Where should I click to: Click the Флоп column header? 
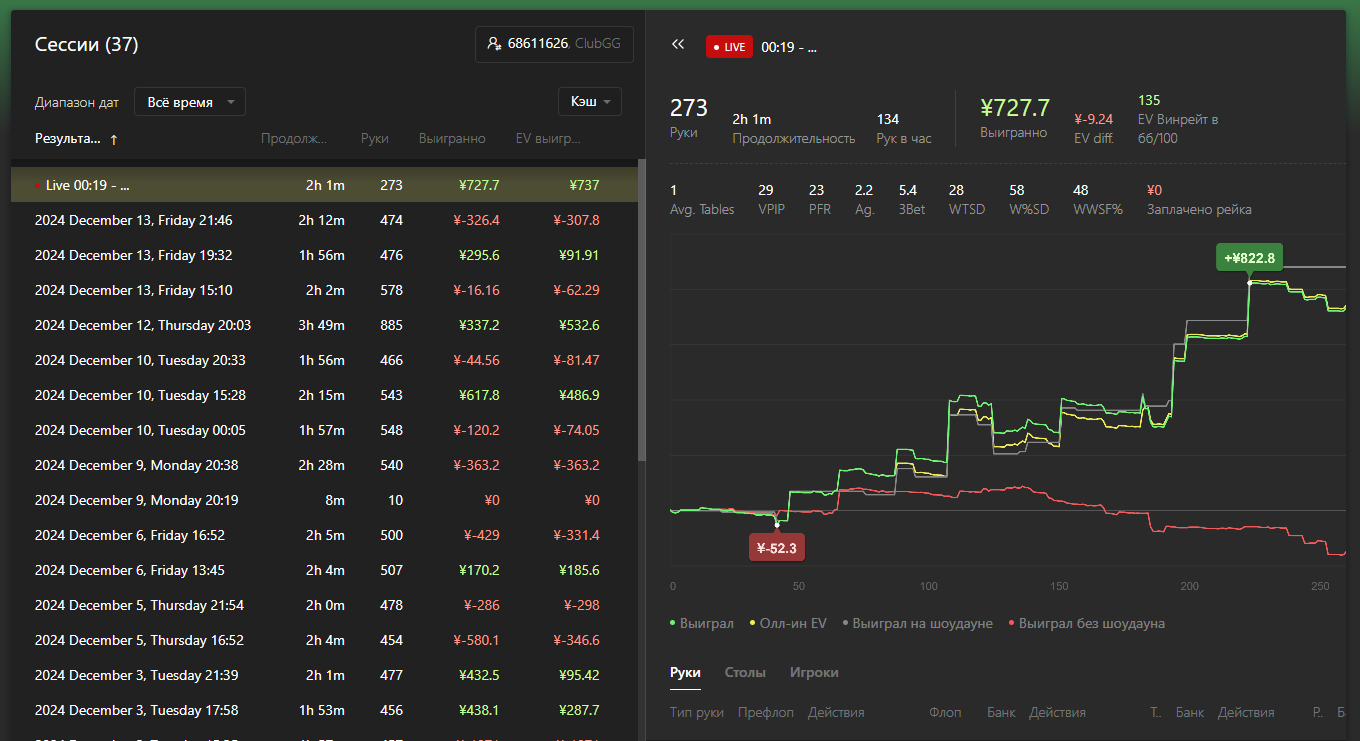[945, 713]
